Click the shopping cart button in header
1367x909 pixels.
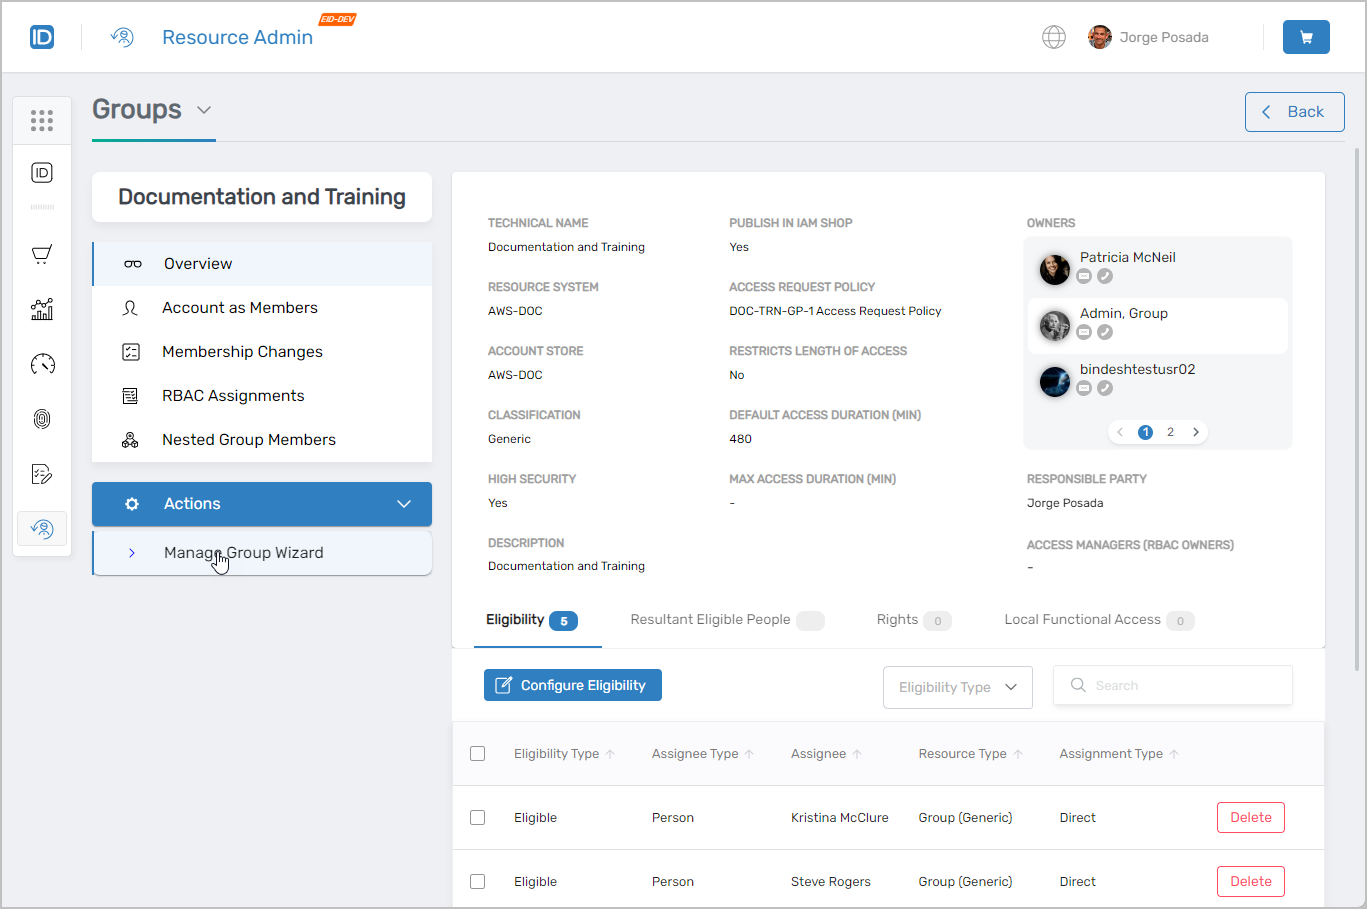tap(1306, 37)
